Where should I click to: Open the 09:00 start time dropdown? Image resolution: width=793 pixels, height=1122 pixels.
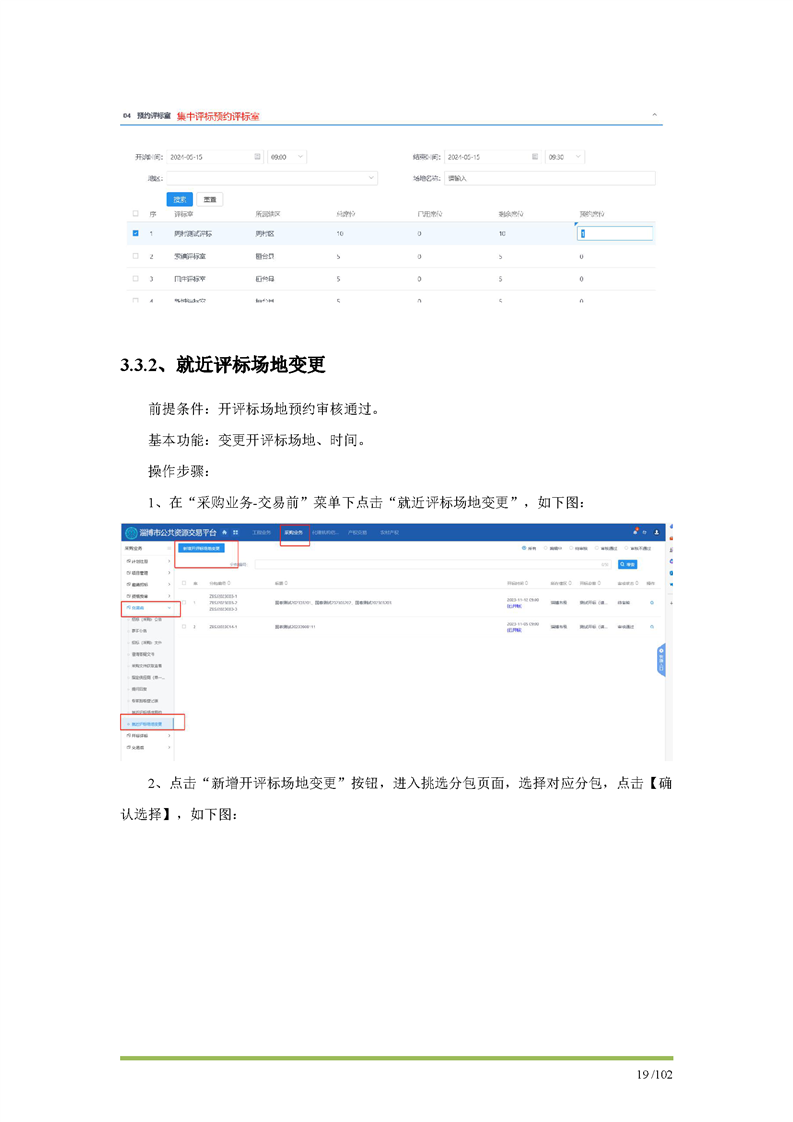tap(287, 157)
